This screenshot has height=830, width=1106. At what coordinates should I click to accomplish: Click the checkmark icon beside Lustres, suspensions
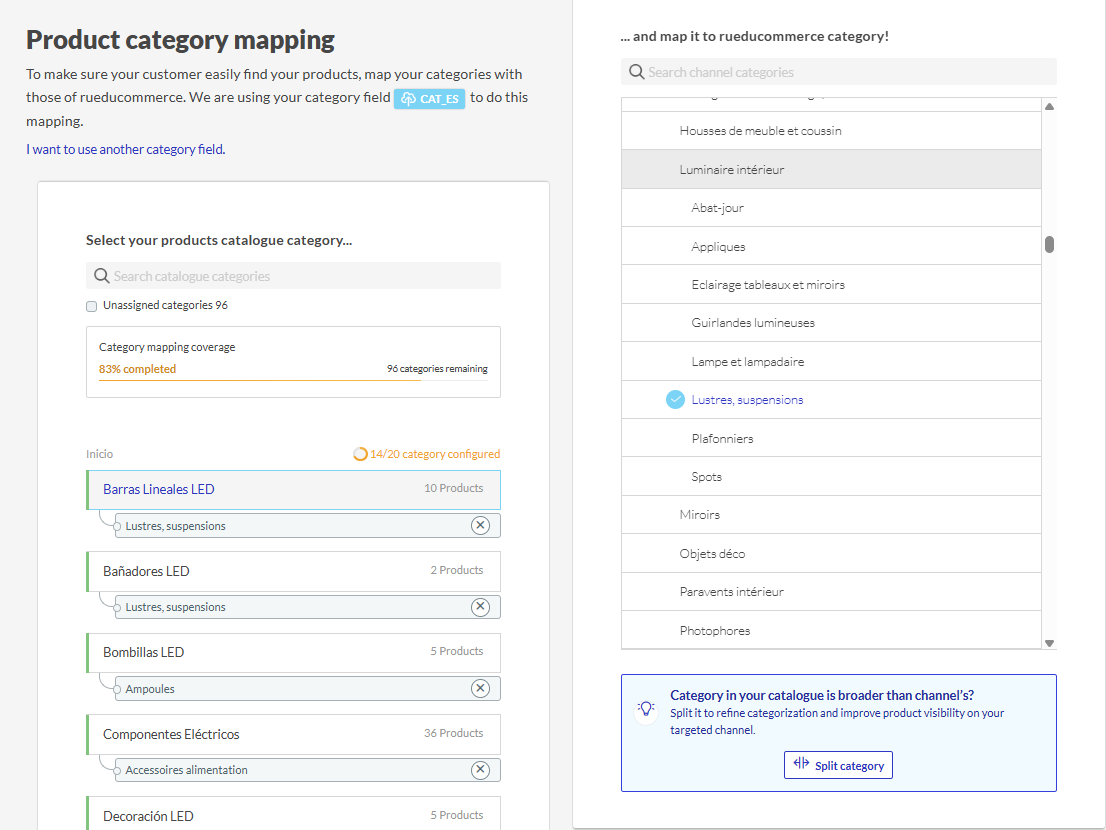pos(675,400)
